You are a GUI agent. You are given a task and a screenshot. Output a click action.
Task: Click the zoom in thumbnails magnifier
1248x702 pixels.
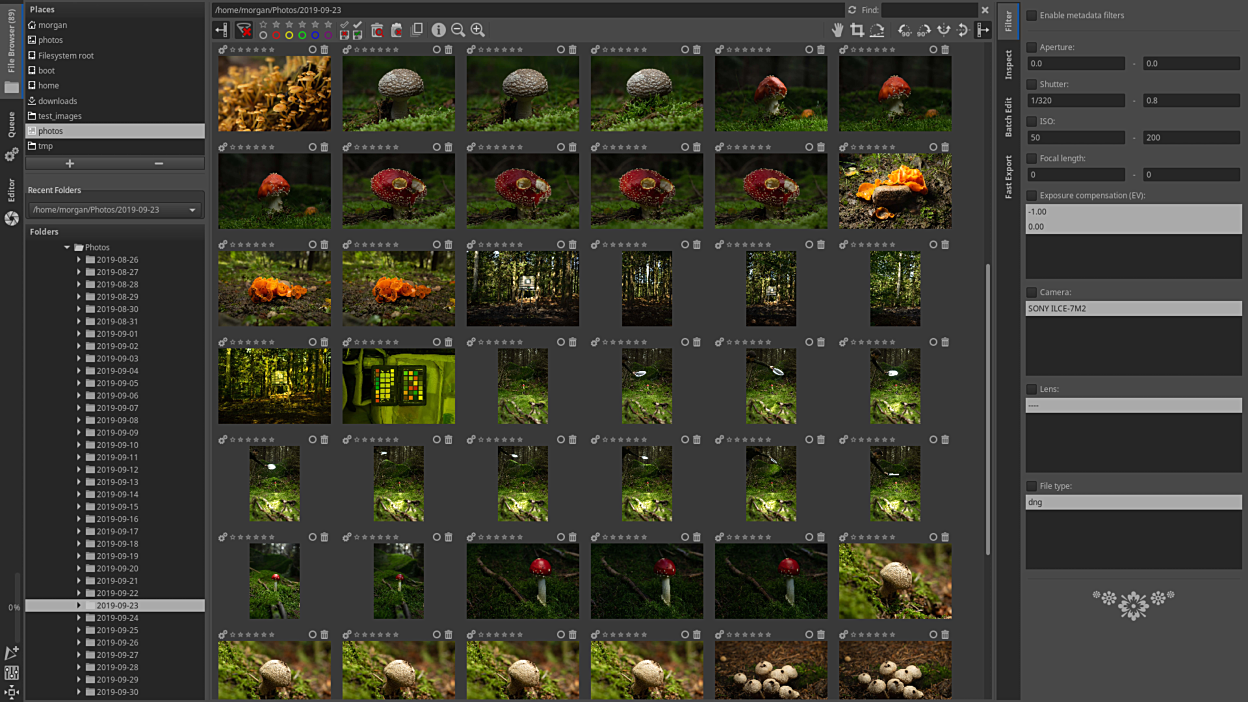478,31
